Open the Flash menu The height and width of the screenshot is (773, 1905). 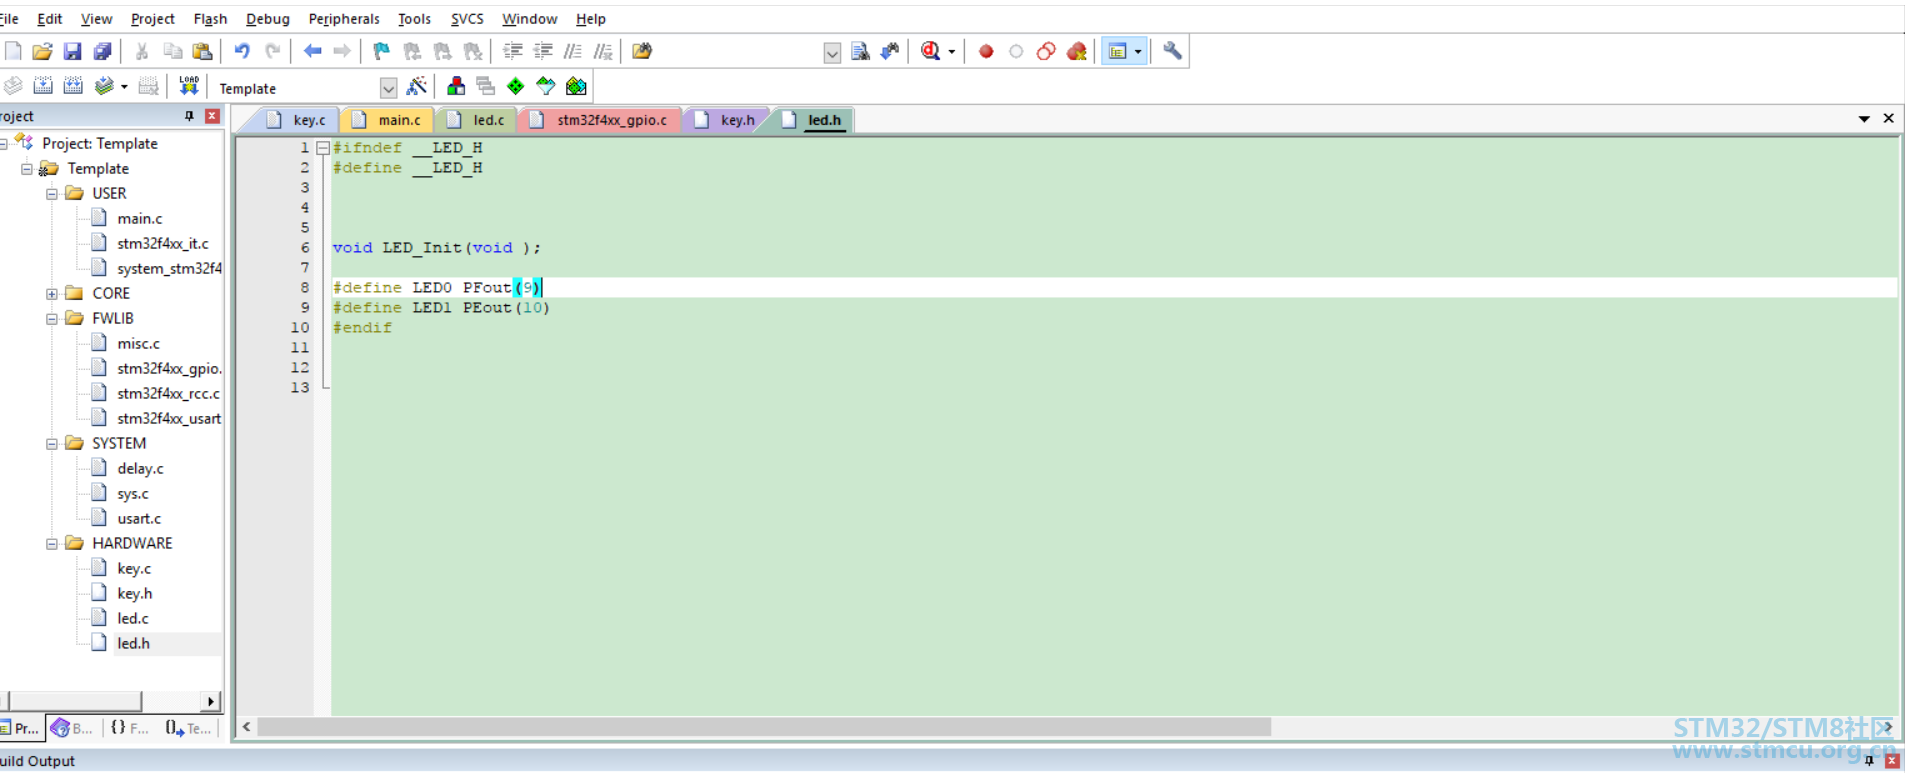point(210,19)
